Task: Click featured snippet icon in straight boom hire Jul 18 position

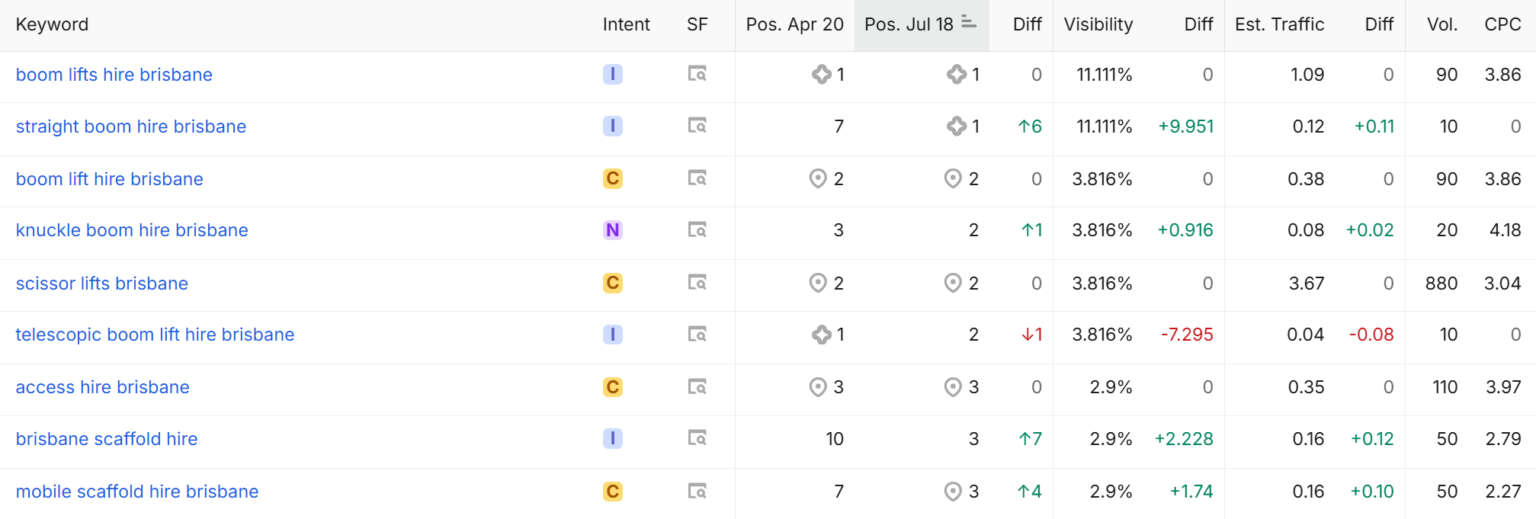Action: pyautogui.click(x=956, y=126)
